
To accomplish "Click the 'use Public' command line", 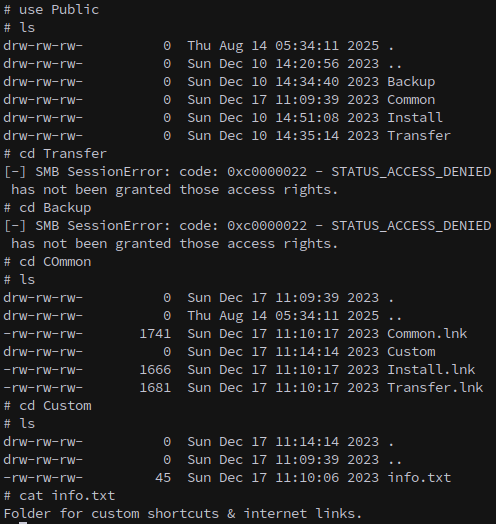I will pyautogui.click(x=59, y=10).
